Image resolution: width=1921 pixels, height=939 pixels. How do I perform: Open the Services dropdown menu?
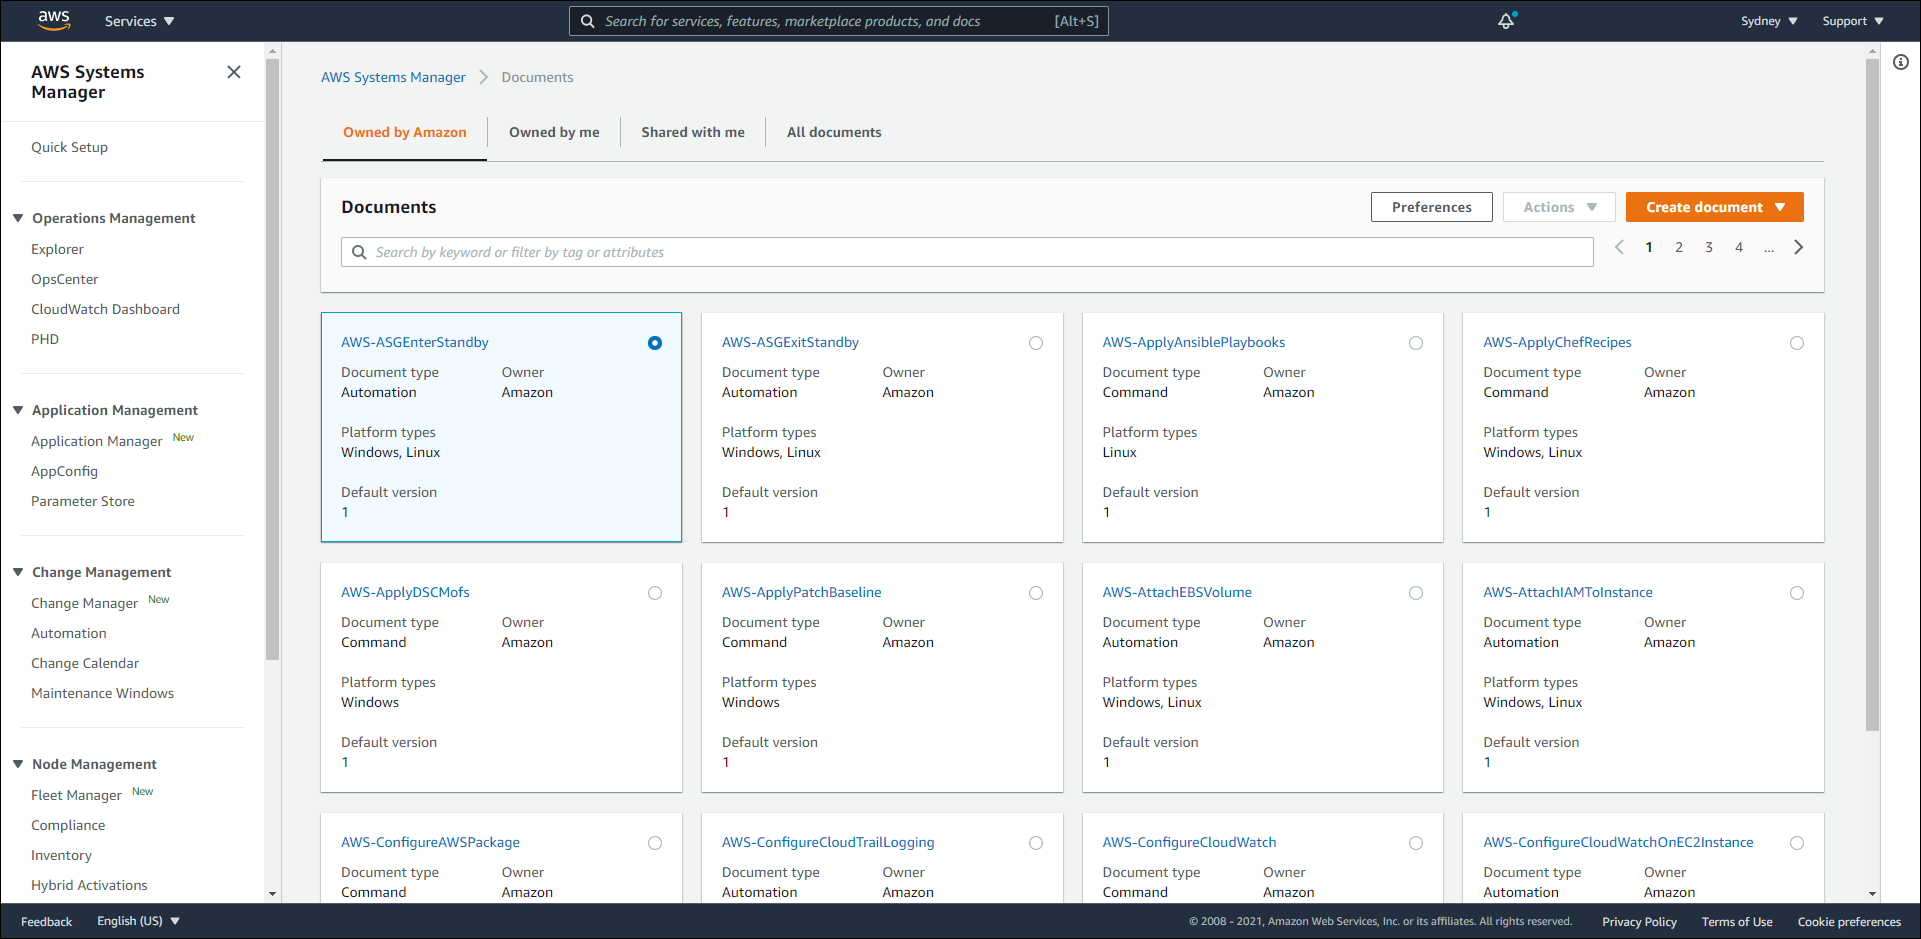point(139,21)
